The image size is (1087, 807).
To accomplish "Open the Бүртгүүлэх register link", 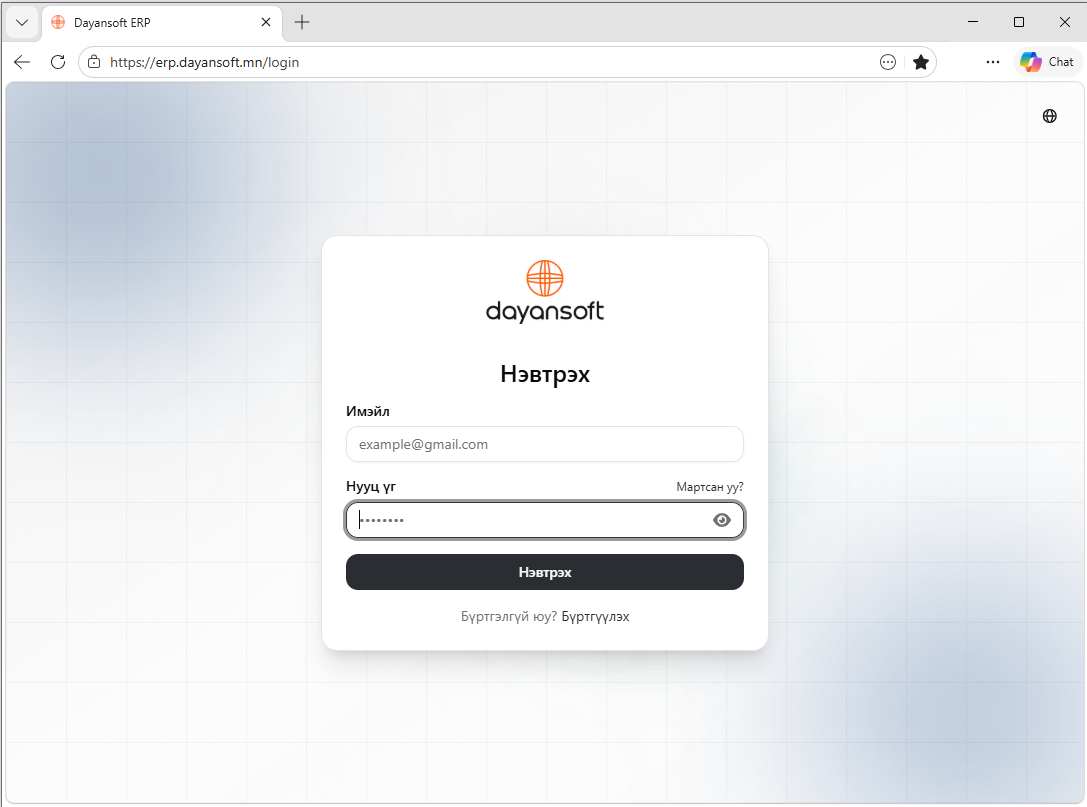I will 595,616.
